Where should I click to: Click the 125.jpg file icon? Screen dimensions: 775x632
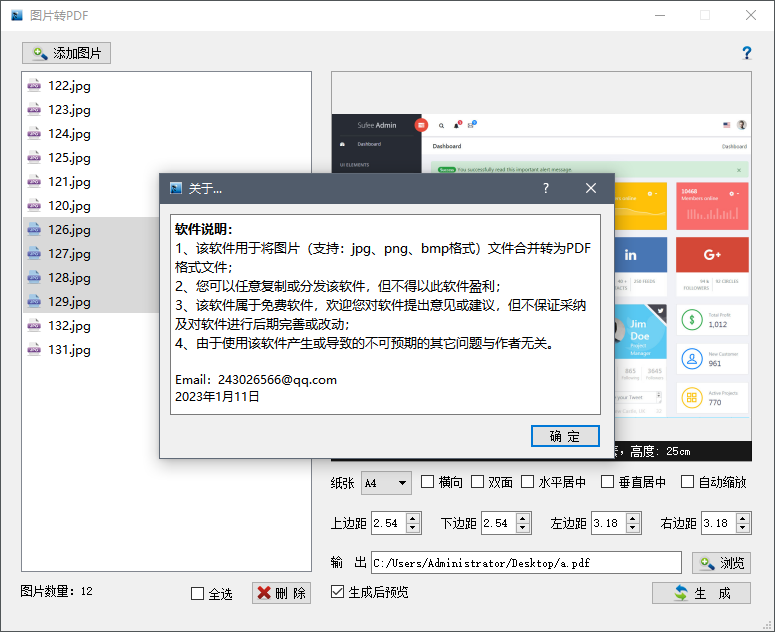click(x=34, y=158)
